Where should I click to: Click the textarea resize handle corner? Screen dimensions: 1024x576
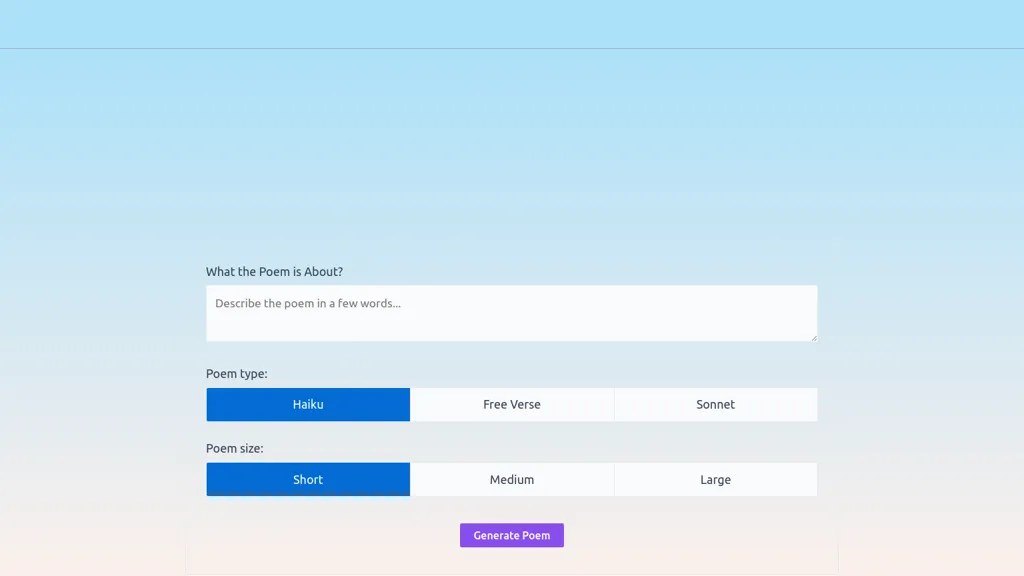[x=813, y=337]
